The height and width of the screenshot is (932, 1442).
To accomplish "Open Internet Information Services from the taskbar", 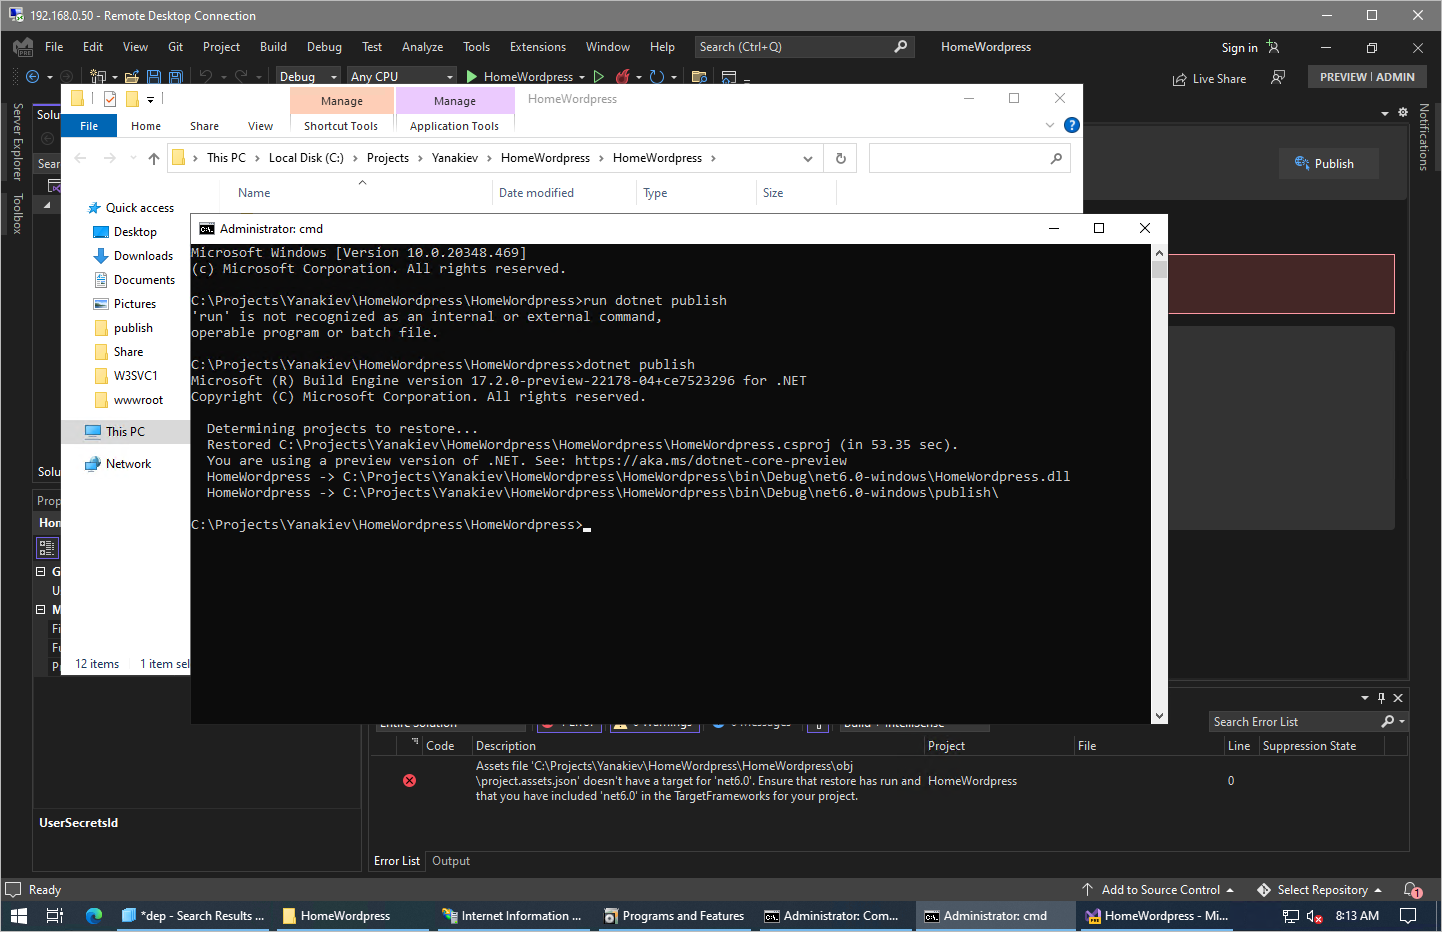I will tap(513, 915).
